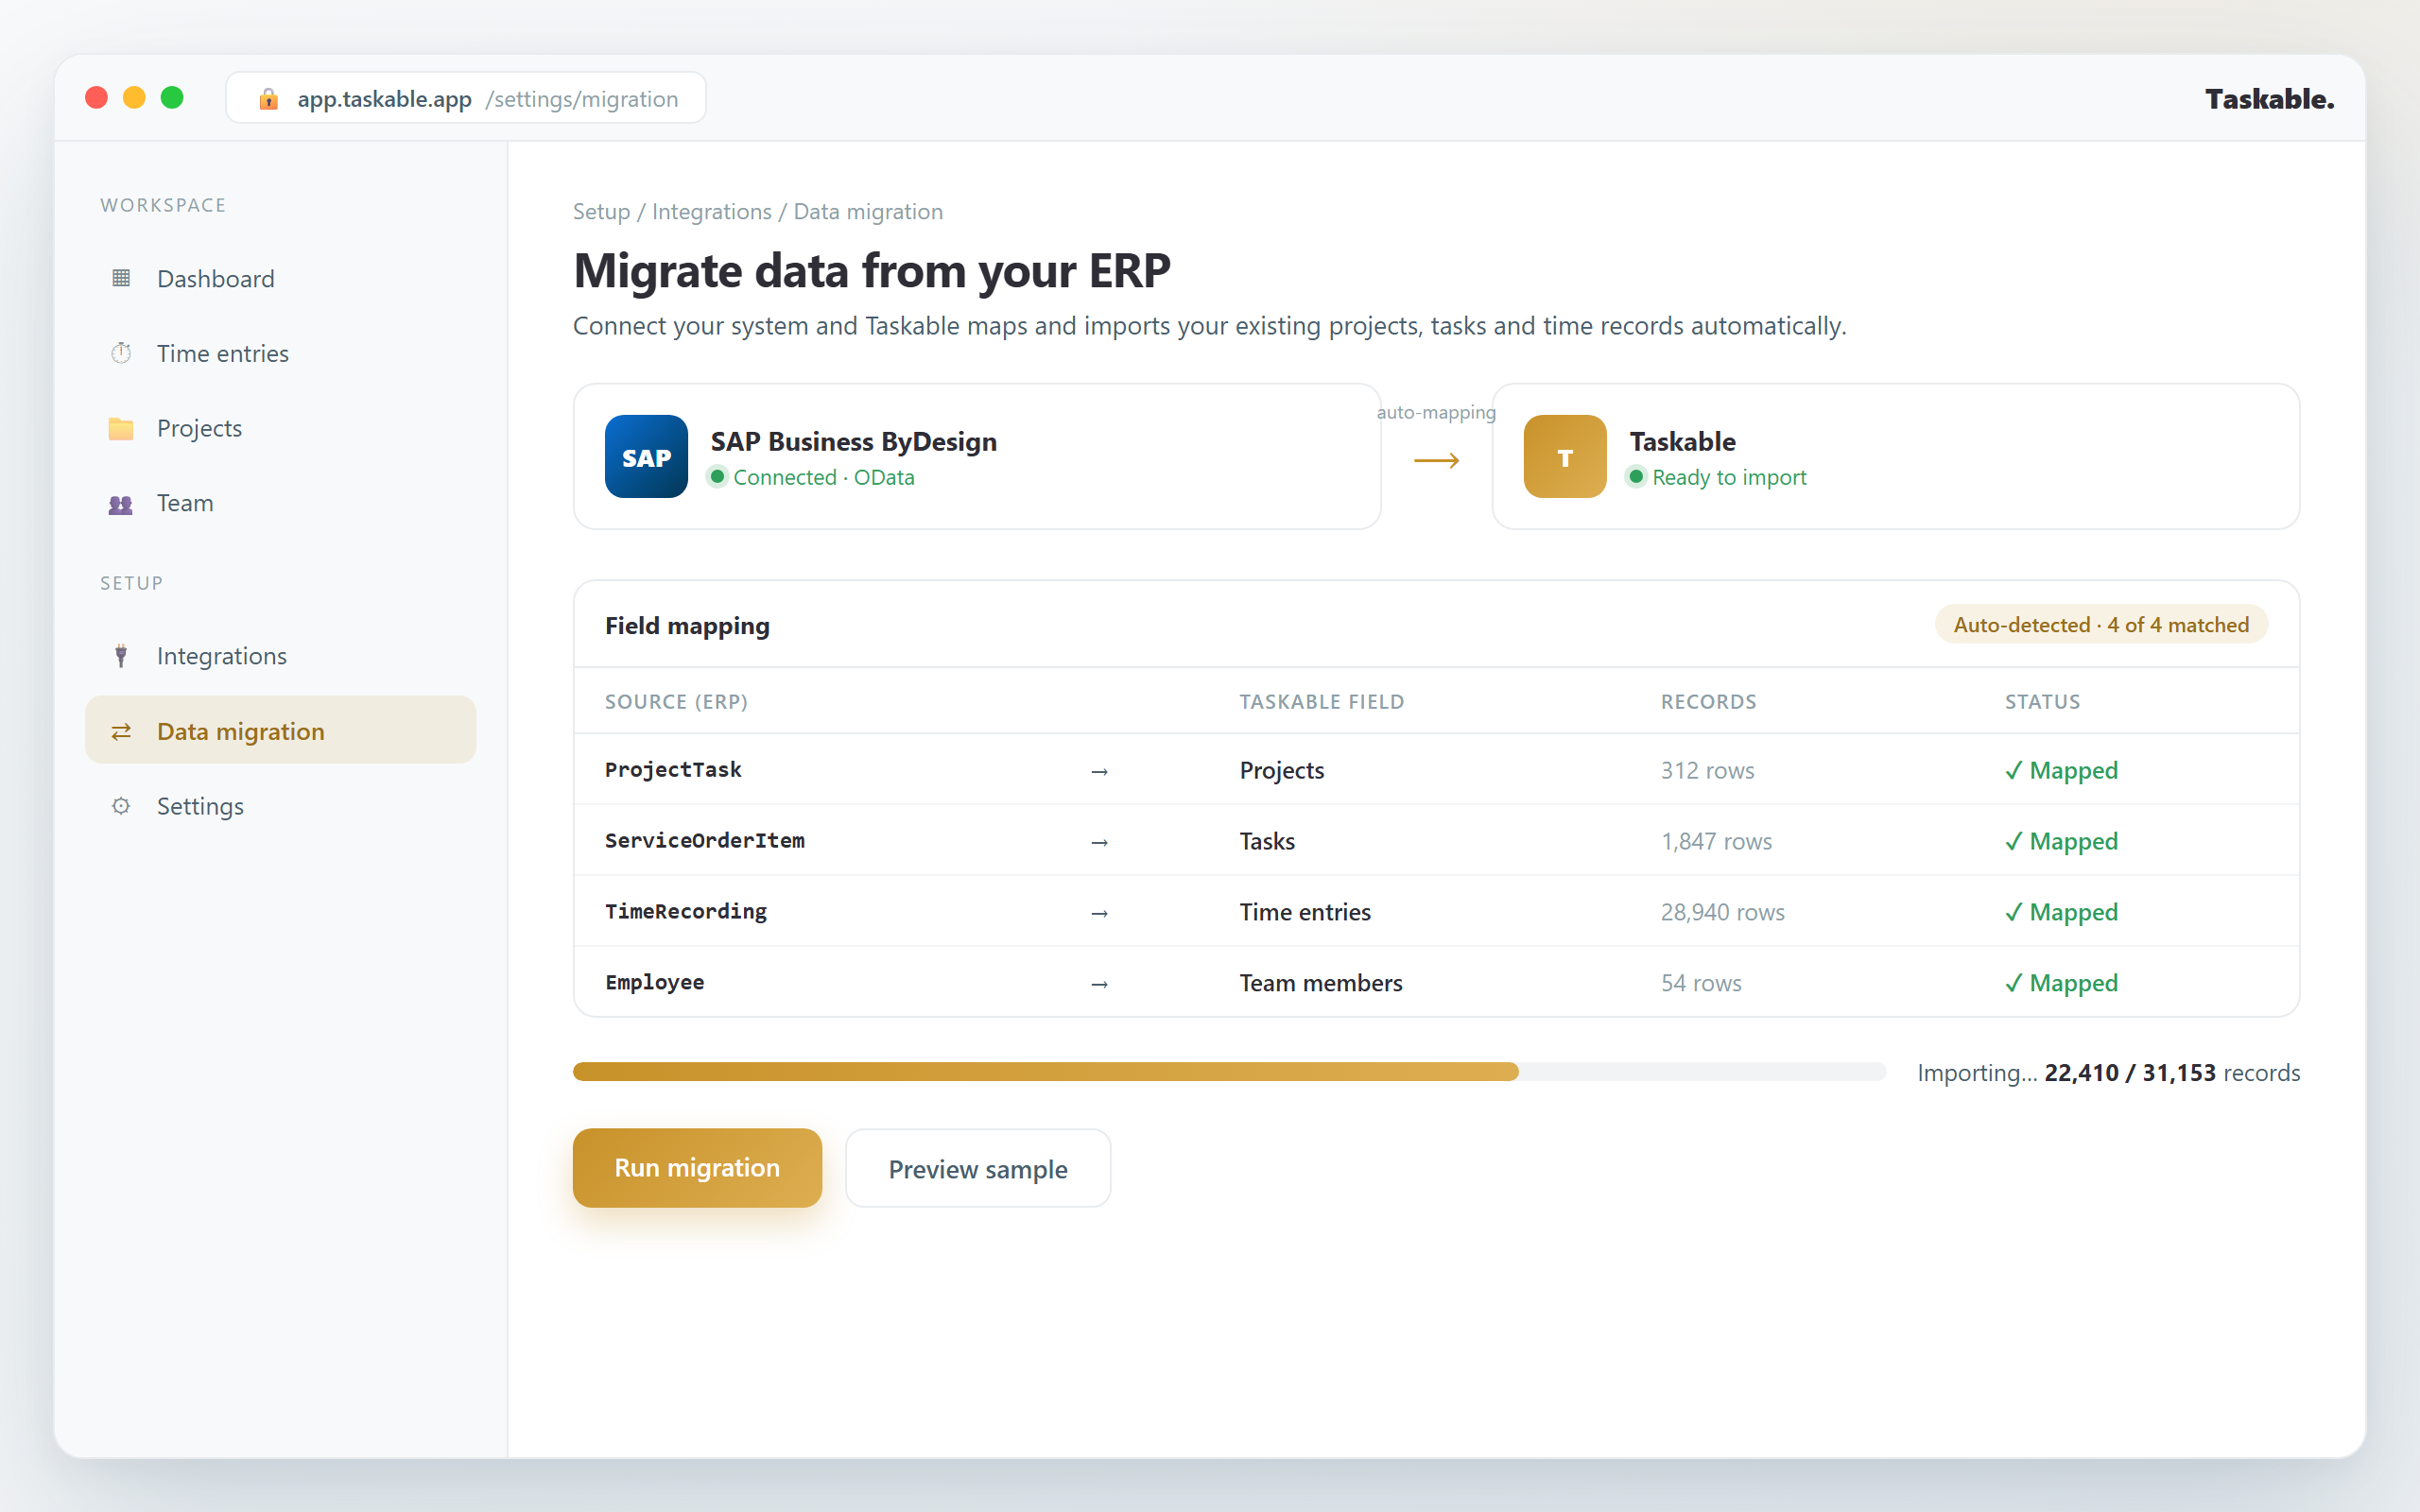2420x1512 pixels.
Task: Navigate to Integrations in Setup
Action: (280, 656)
